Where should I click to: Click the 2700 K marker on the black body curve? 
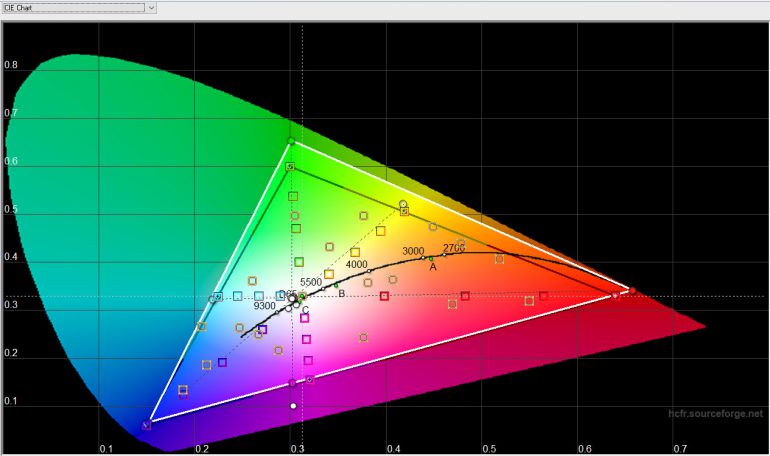click(x=444, y=255)
